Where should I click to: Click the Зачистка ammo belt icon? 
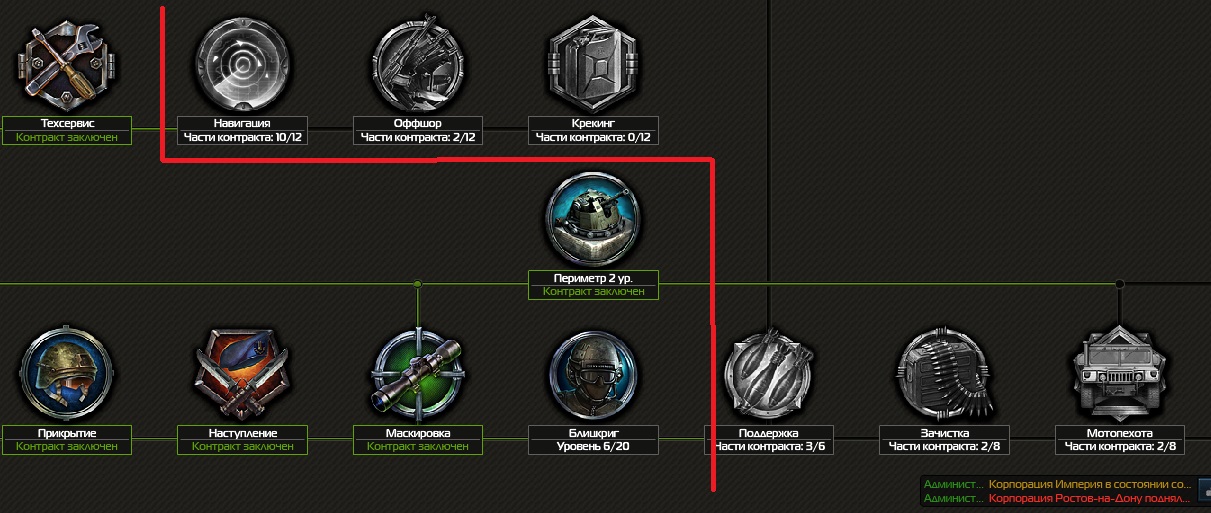pyautogui.click(x=944, y=374)
